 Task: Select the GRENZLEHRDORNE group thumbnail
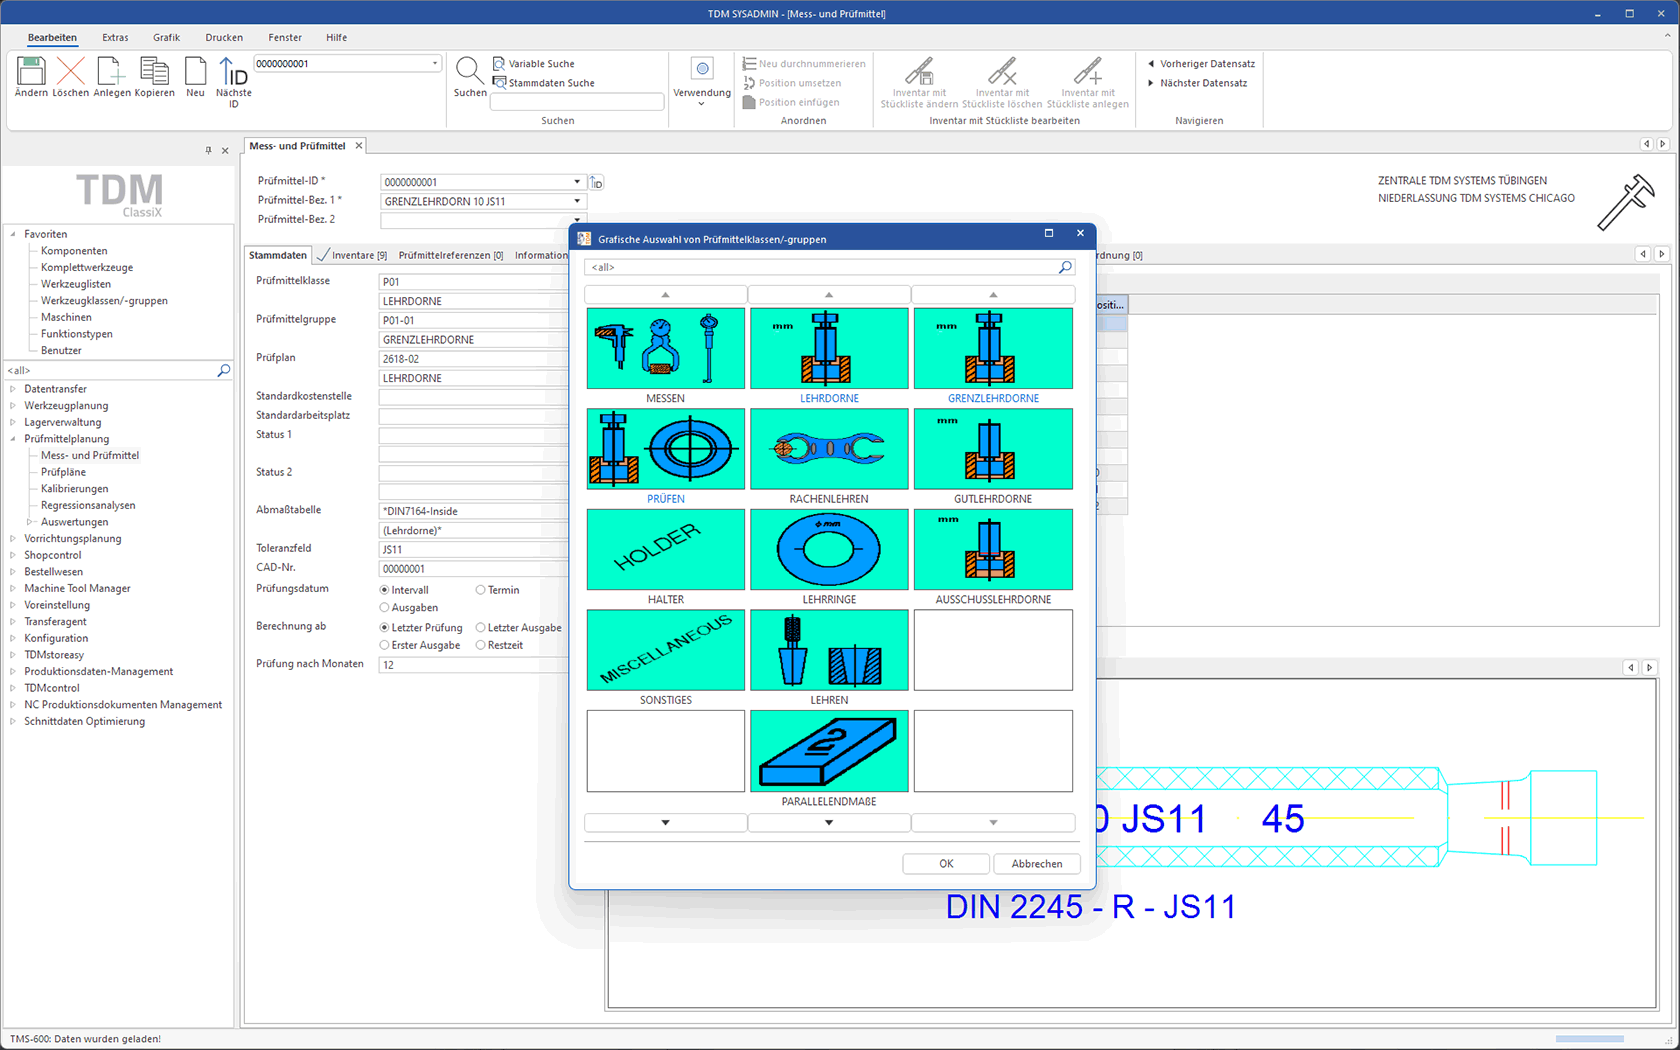click(993, 348)
